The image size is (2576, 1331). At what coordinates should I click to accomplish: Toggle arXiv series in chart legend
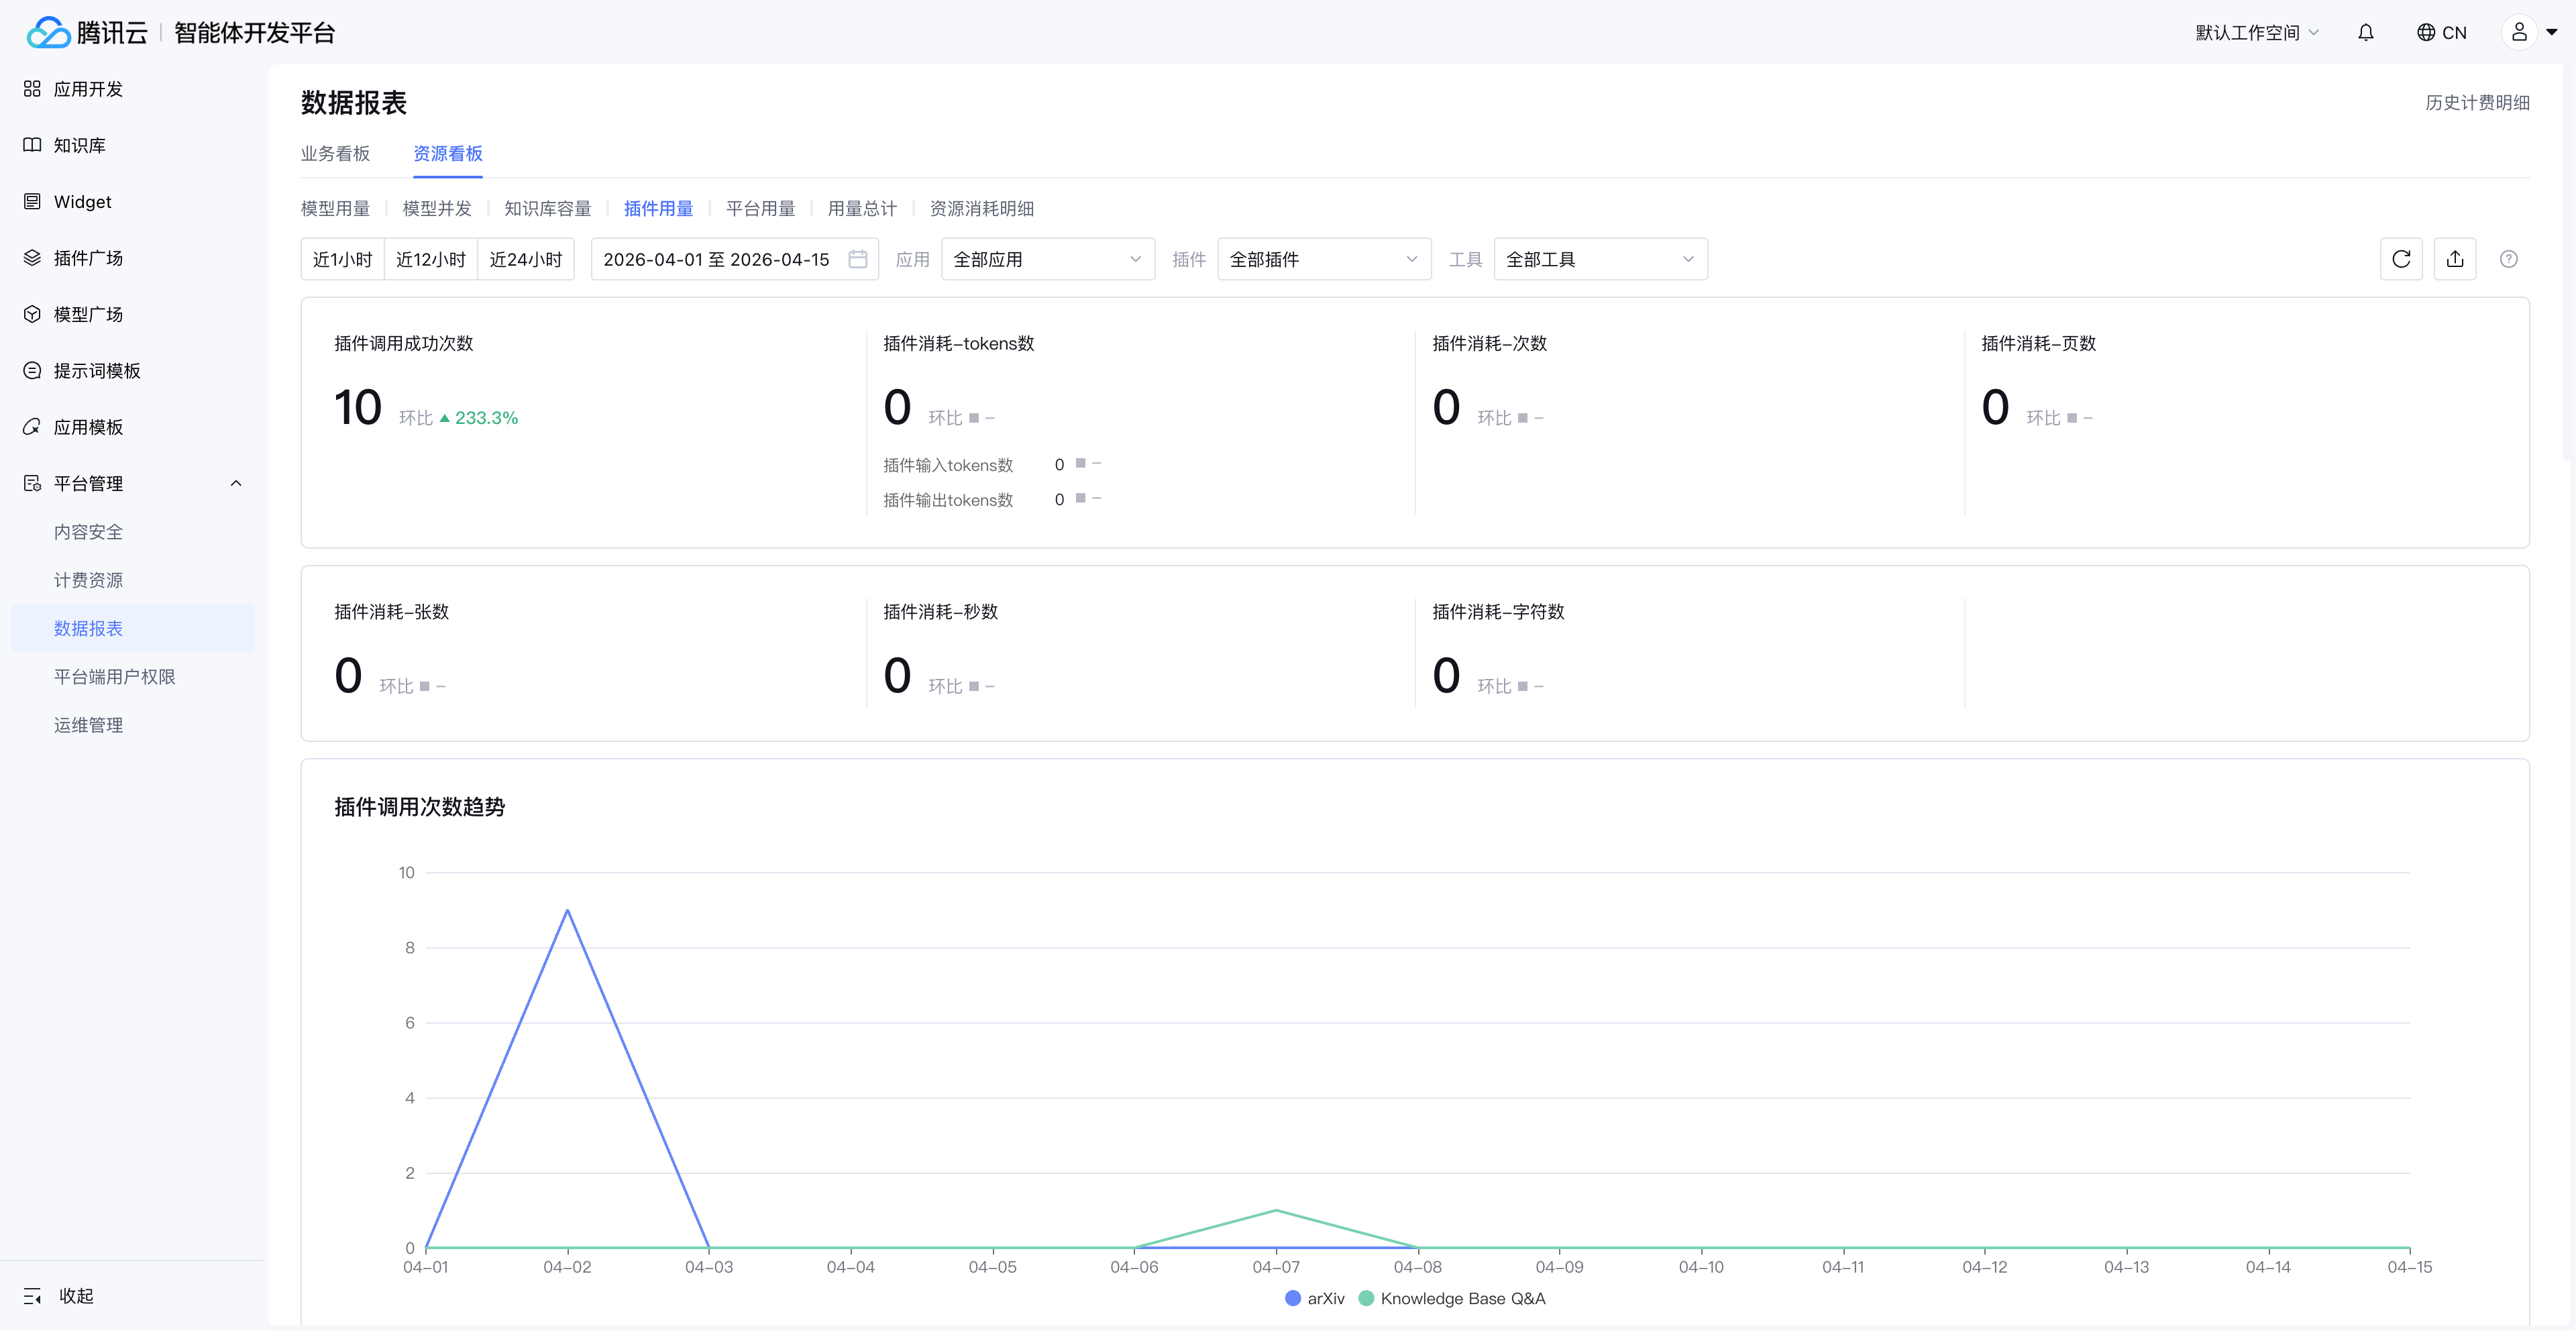(1314, 1298)
